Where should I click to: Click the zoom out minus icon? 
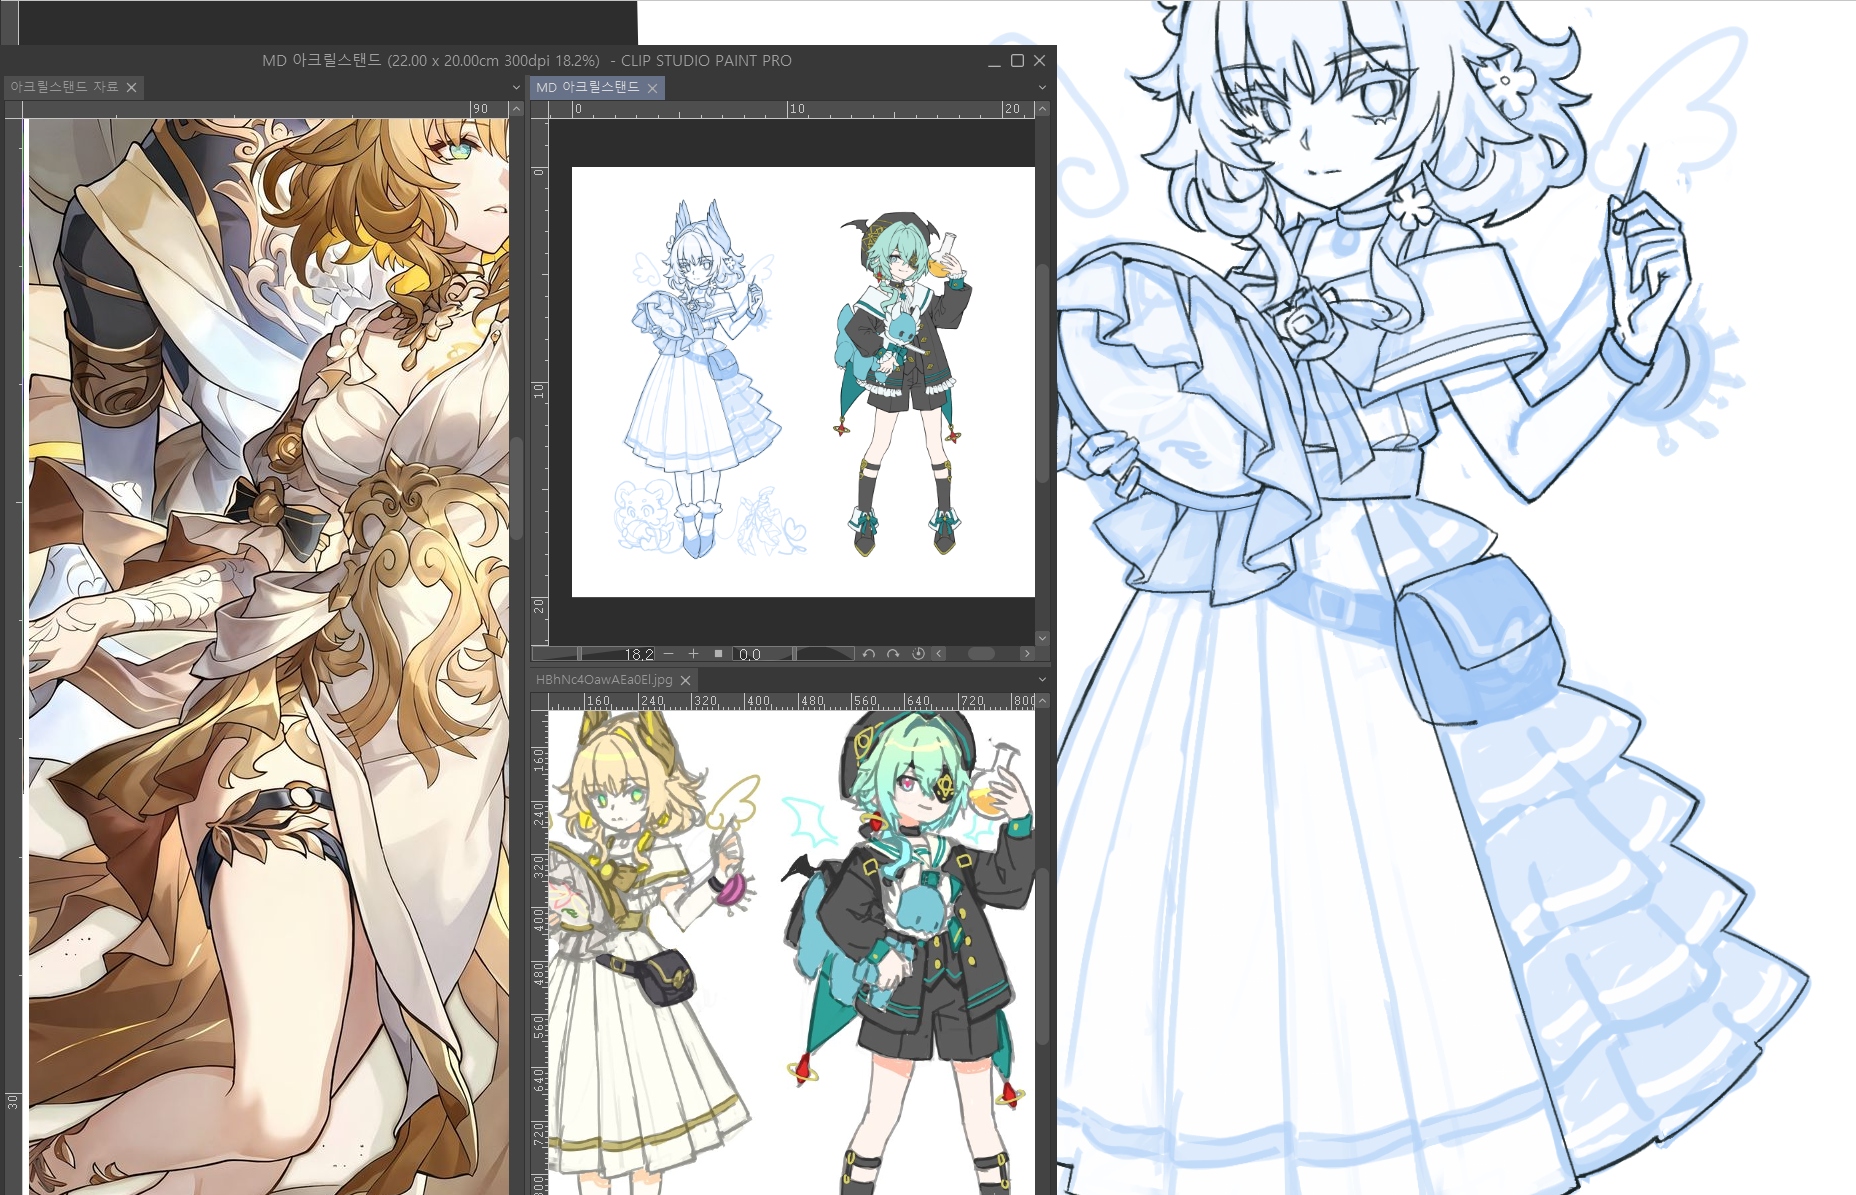pos(669,654)
